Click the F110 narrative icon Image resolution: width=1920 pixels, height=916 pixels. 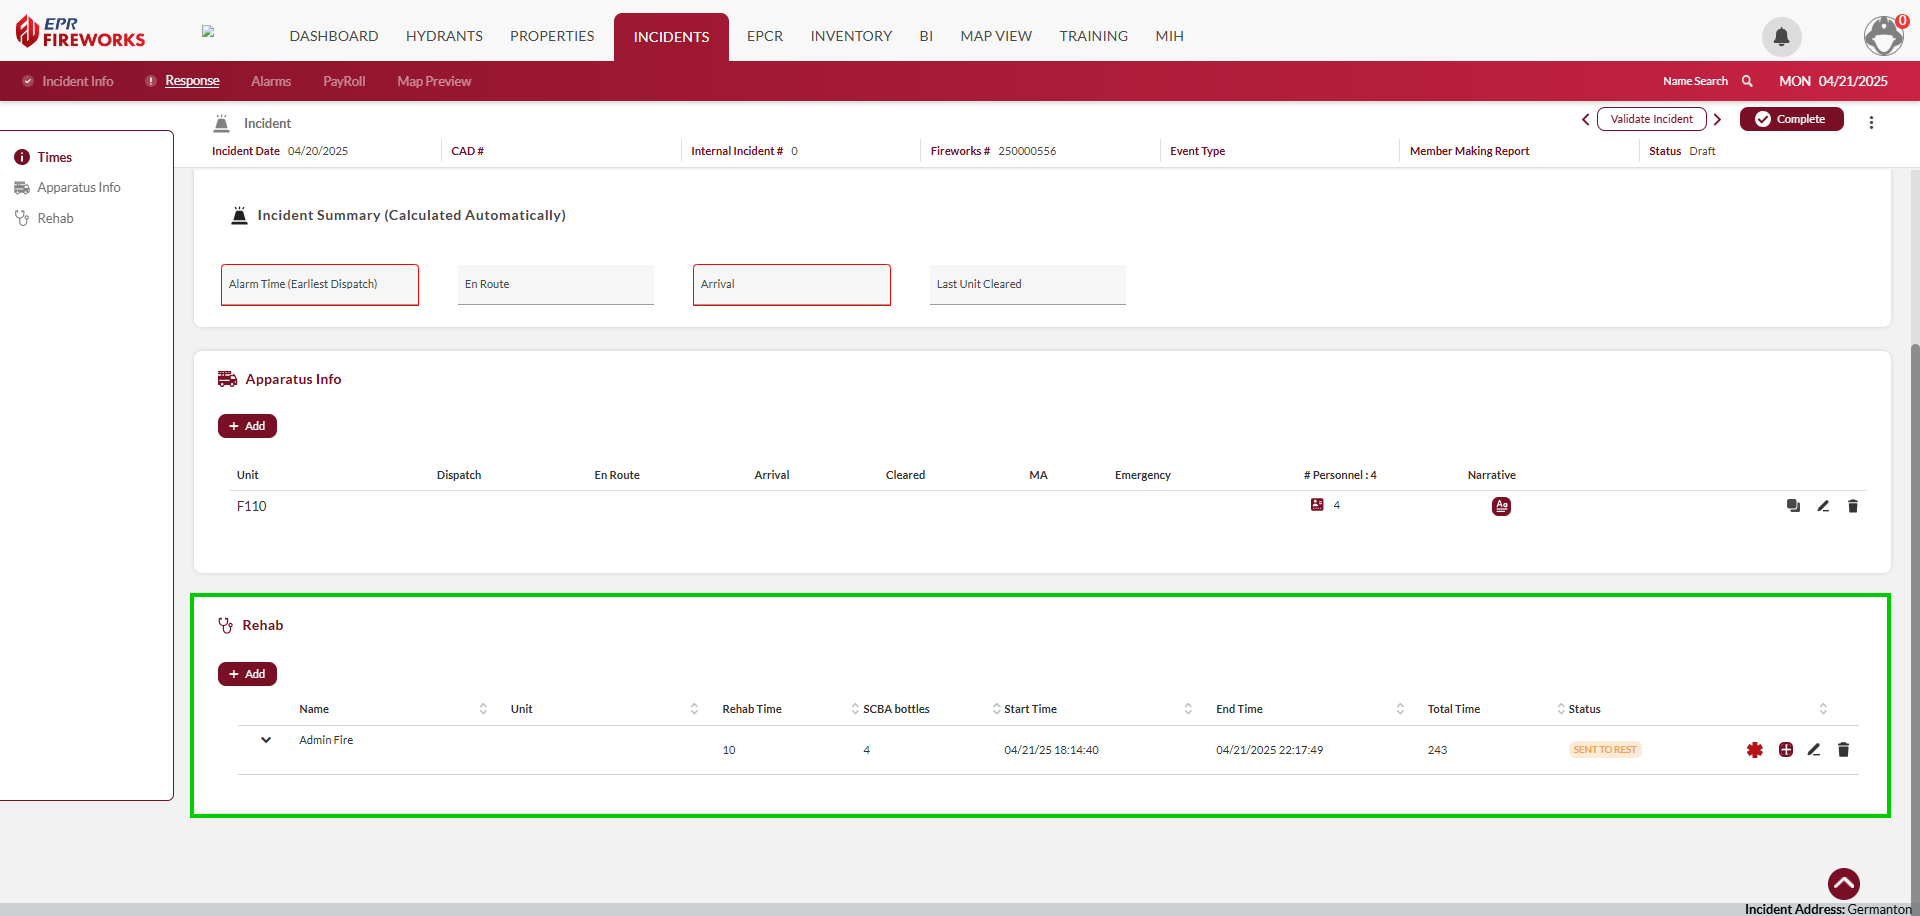(x=1501, y=507)
